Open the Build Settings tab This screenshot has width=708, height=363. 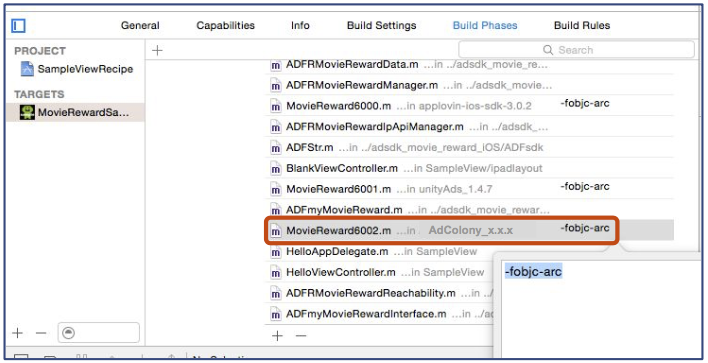click(x=382, y=25)
